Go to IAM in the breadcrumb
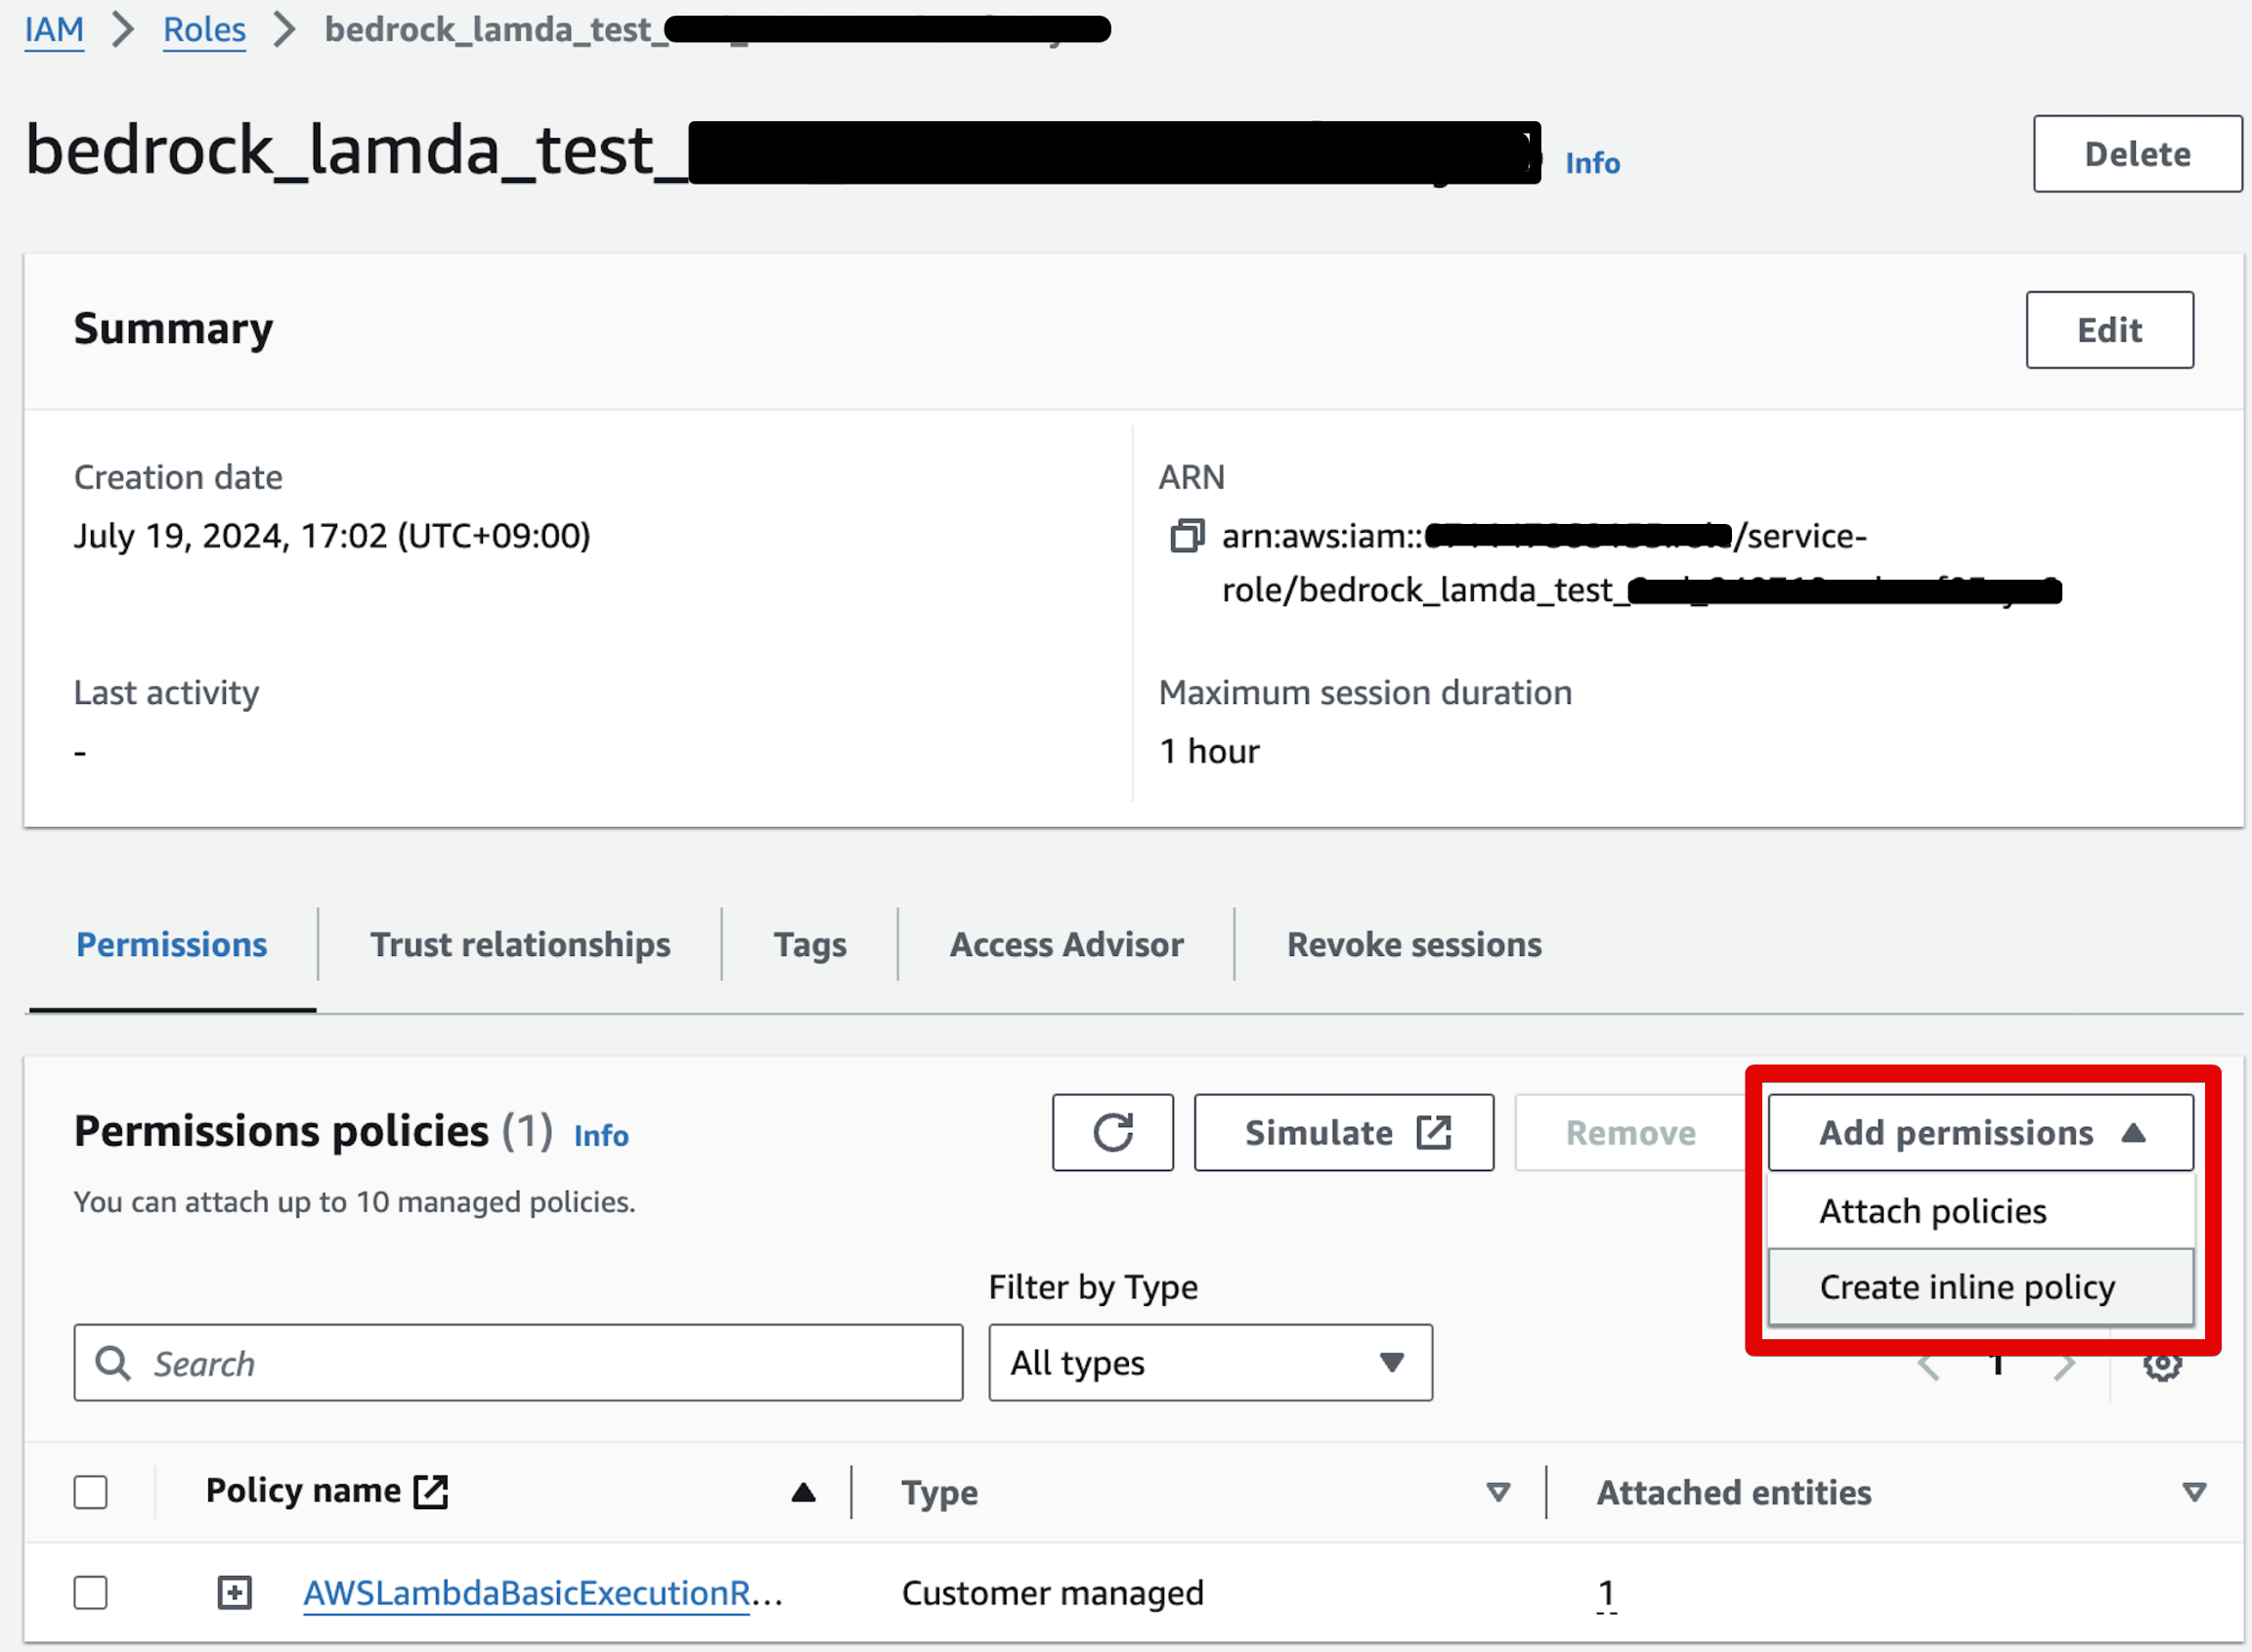Image resolution: width=2252 pixels, height=1652 pixels. coord(54,30)
